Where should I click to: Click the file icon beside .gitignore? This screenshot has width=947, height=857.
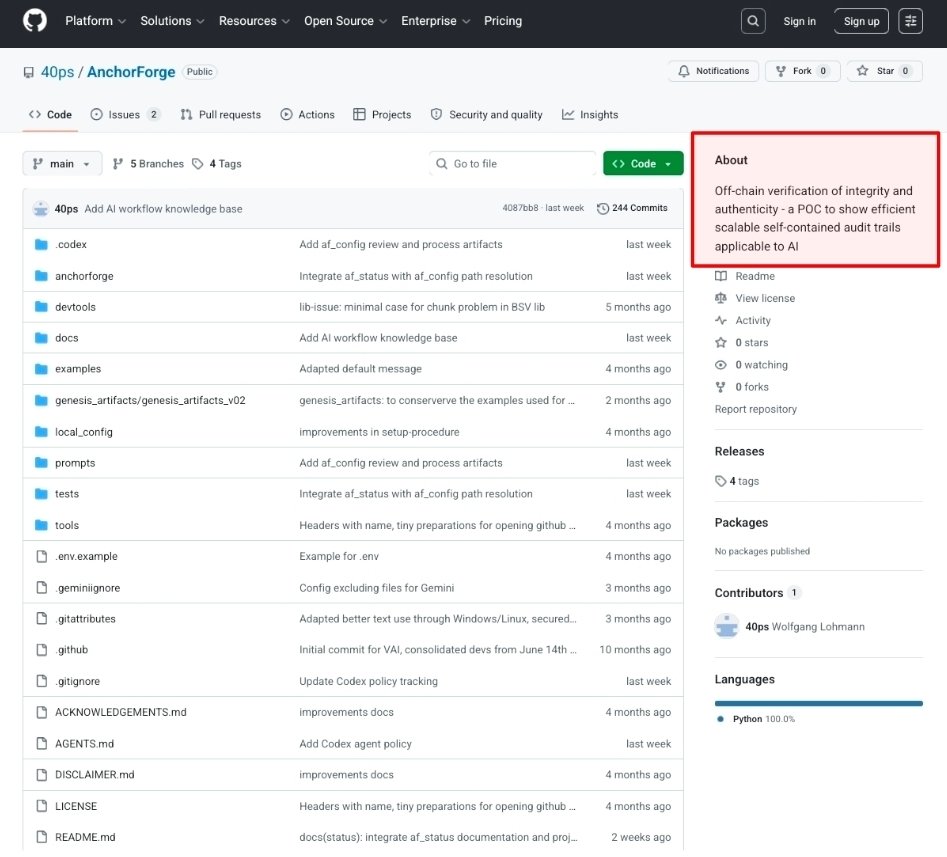[42, 681]
